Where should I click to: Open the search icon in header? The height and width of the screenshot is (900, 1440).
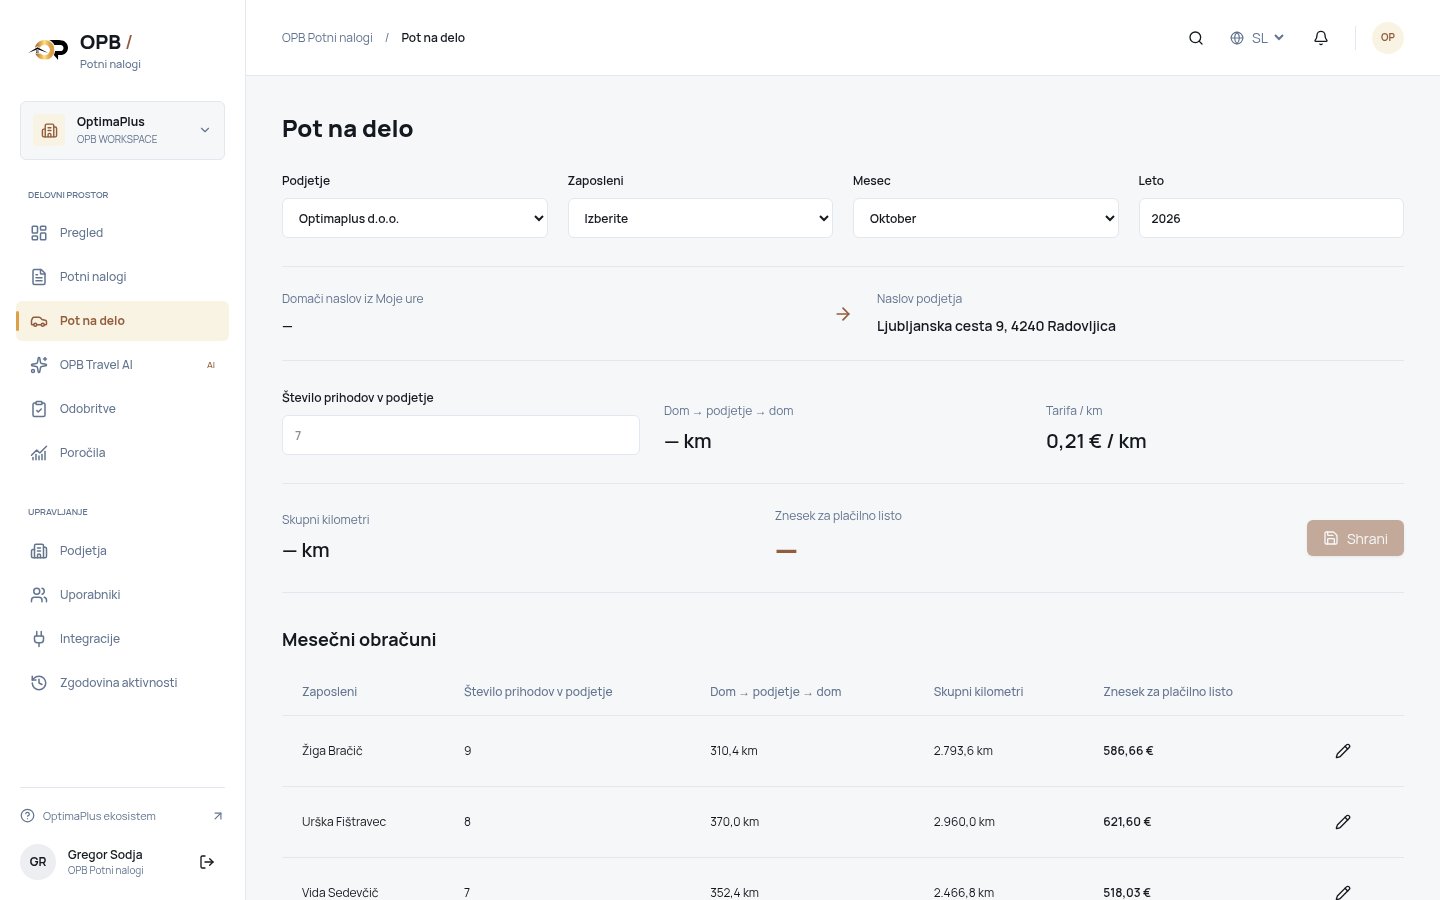pos(1196,38)
